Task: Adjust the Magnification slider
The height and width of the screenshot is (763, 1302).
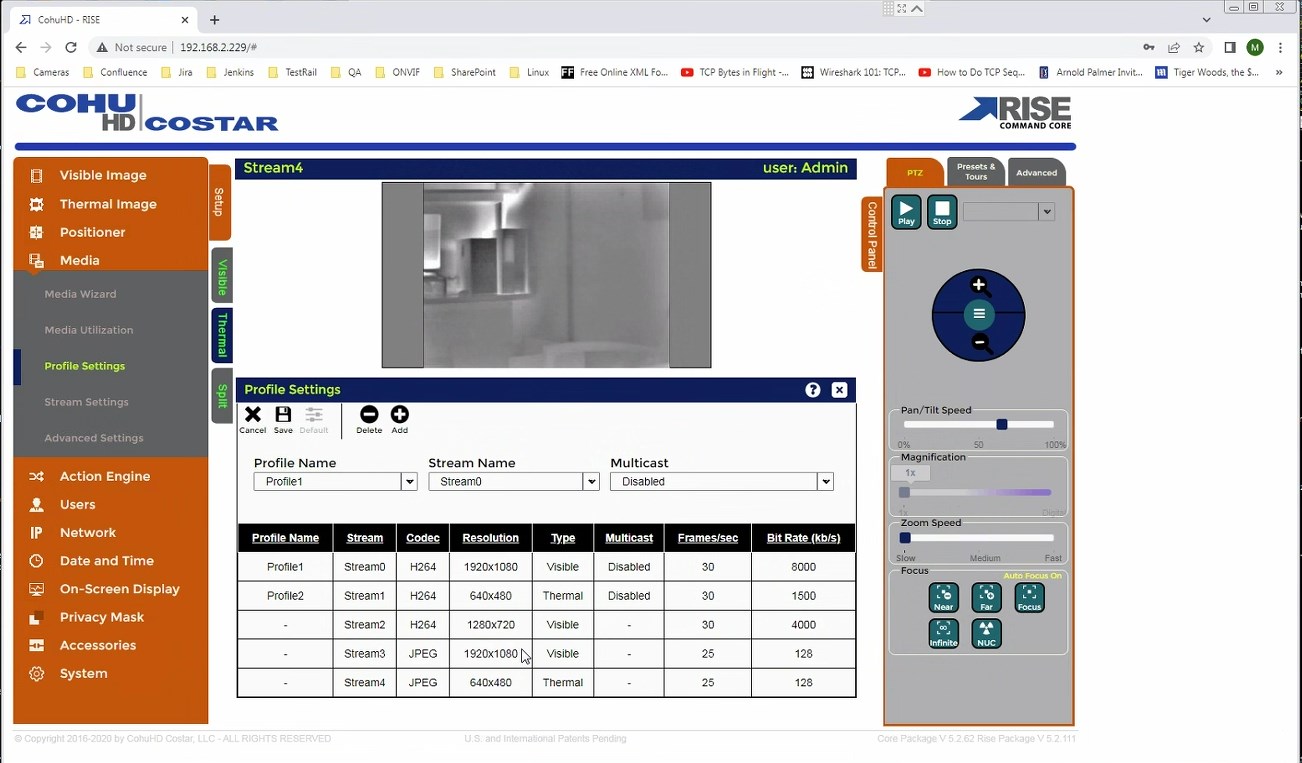Action: [x=904, y=492]
